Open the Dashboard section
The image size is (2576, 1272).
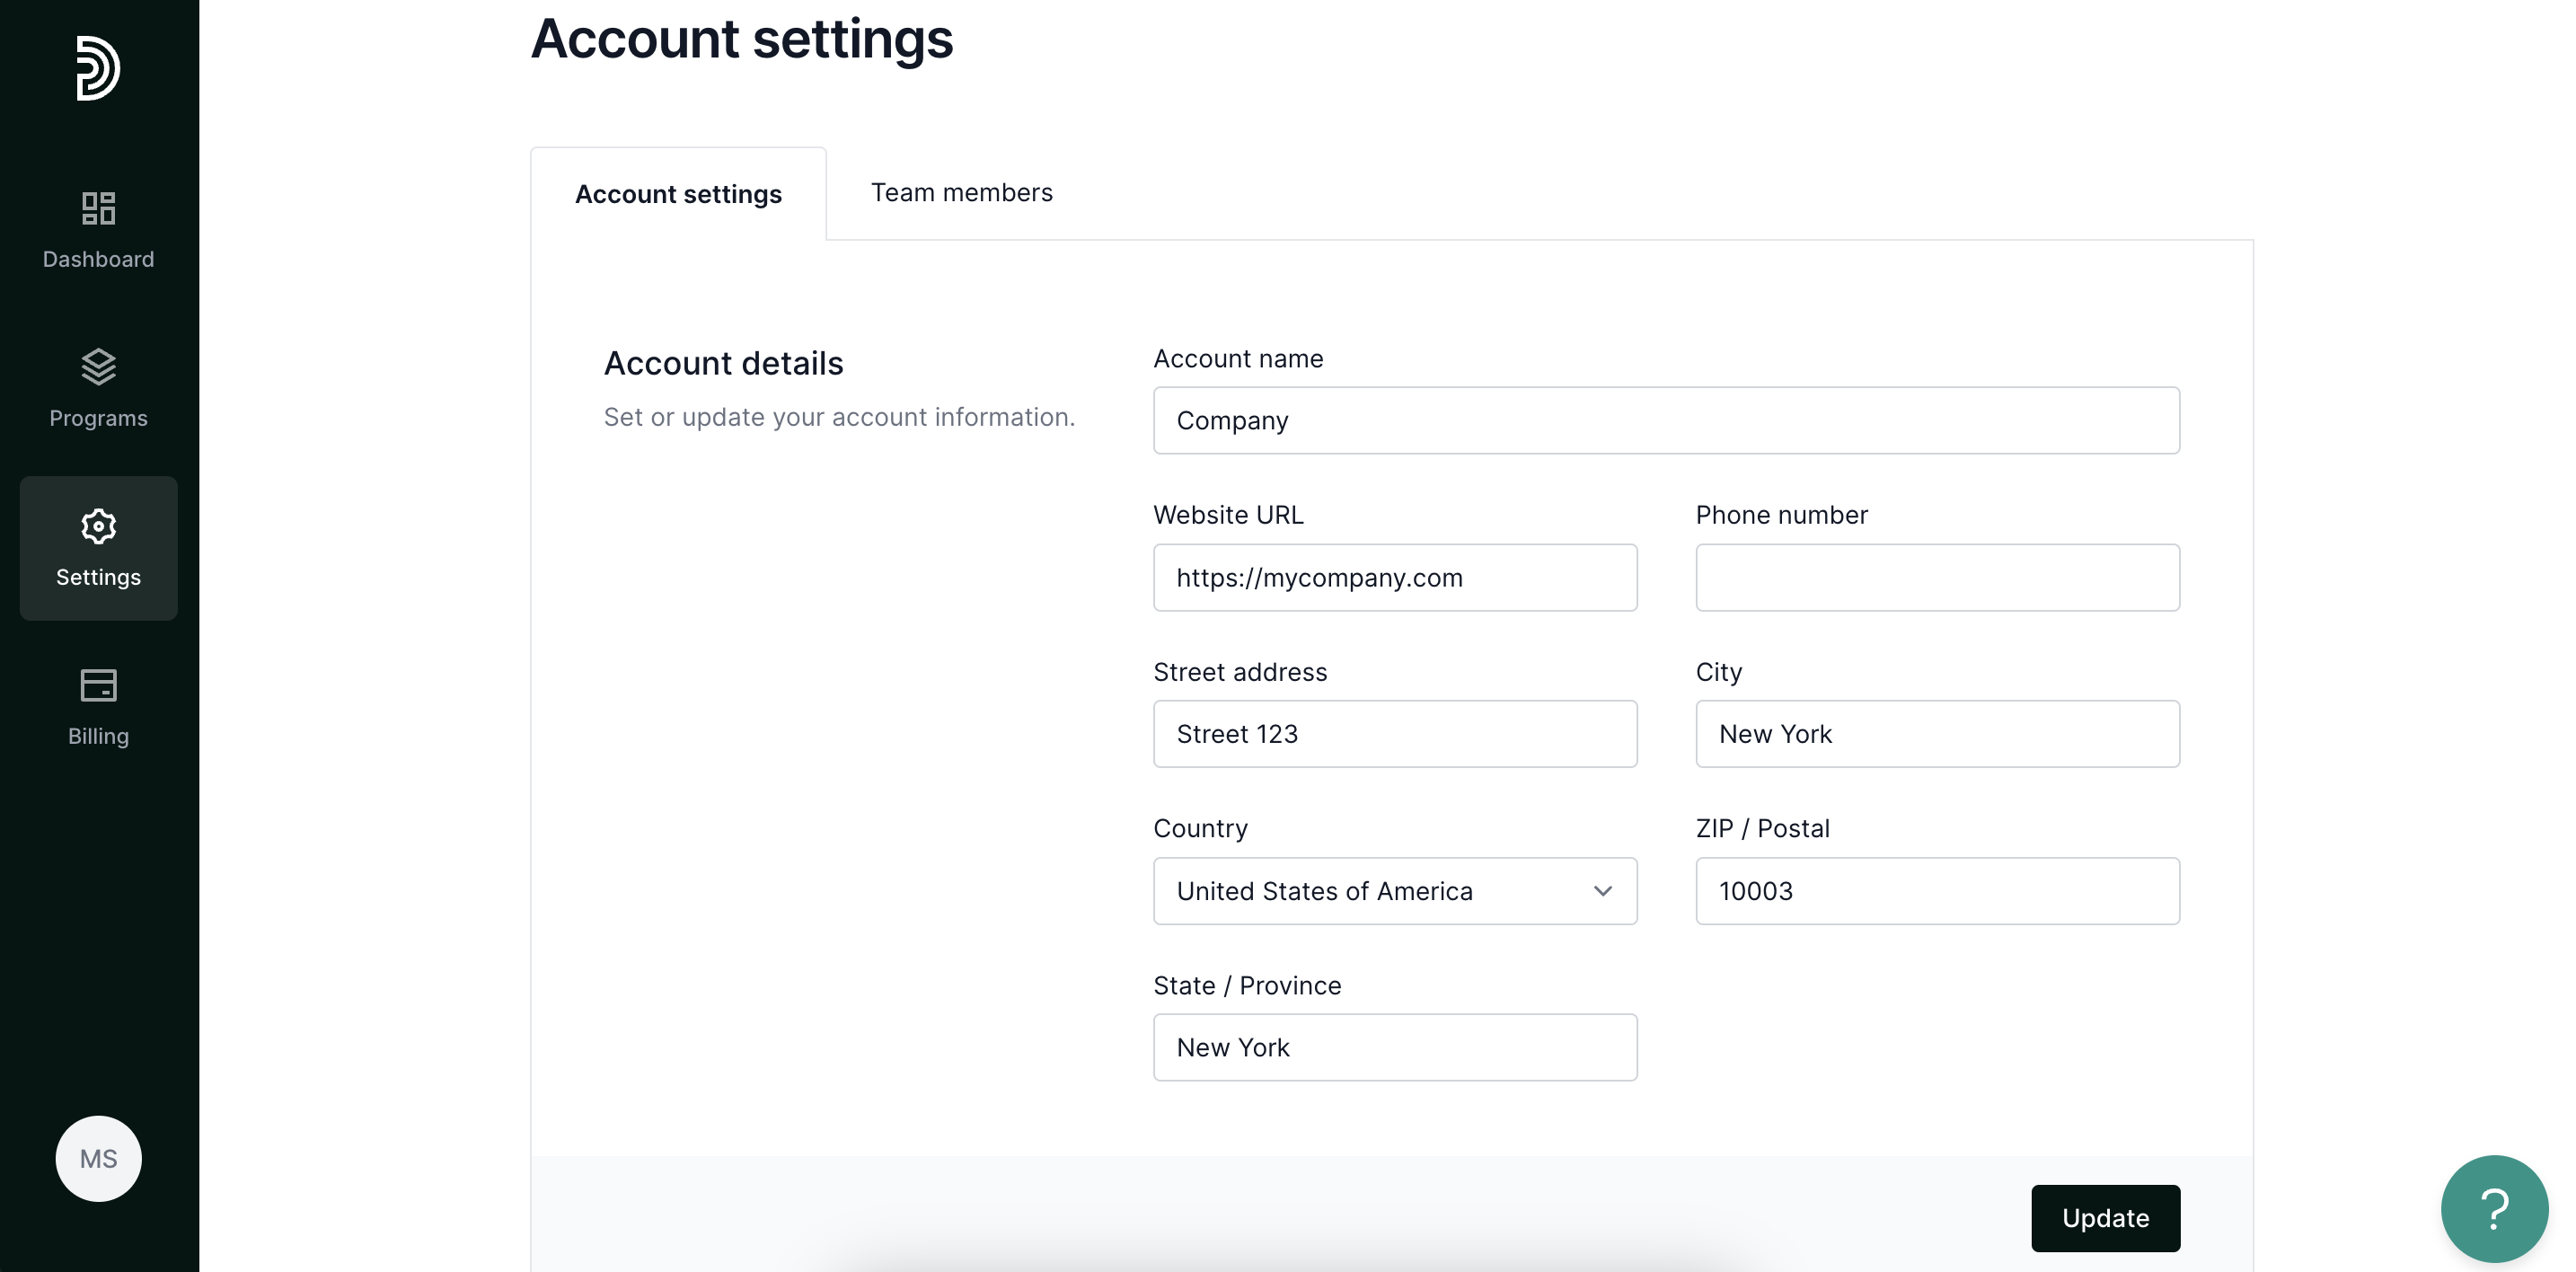98,231
